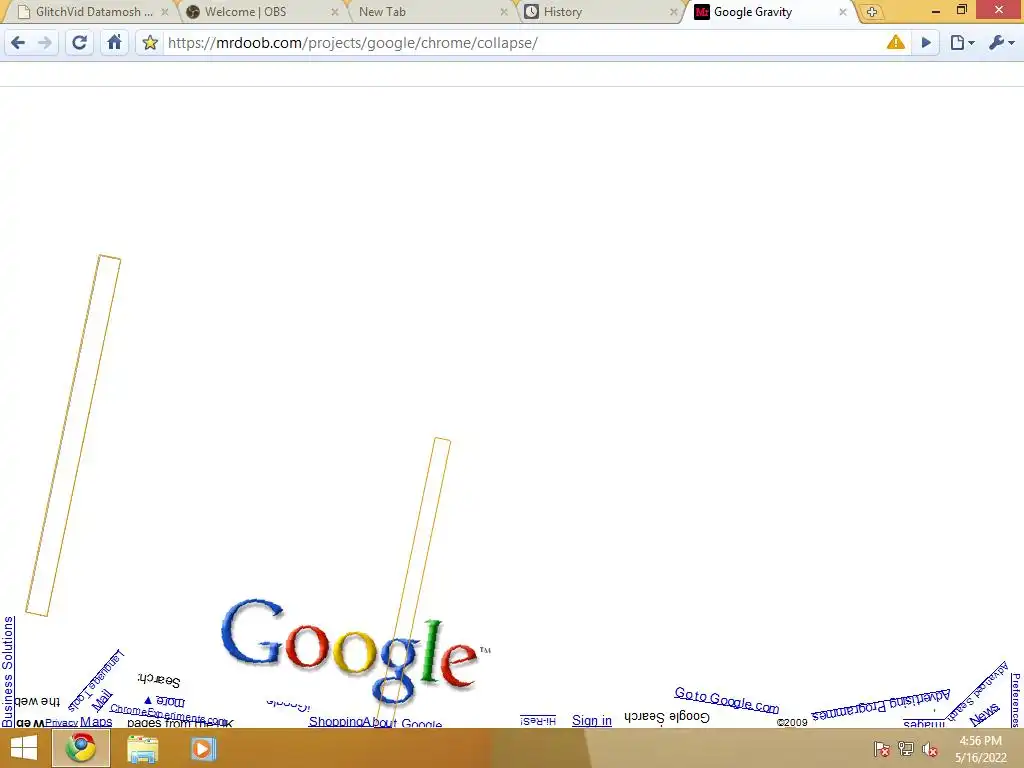Click the Action Center flag tray icon

click(x=881, y=749)
